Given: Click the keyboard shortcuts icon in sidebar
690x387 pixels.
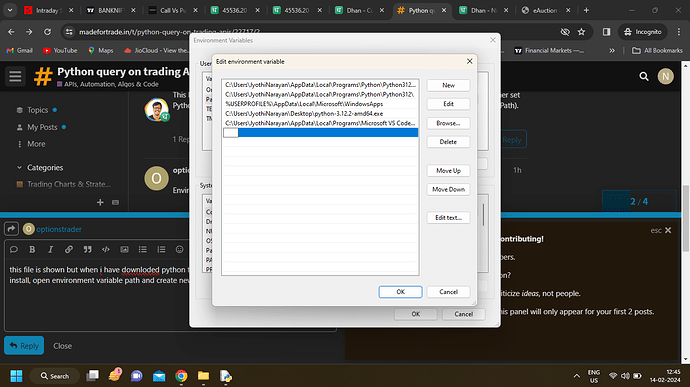Looking at the screenshot, I should (x=115, y=203).
